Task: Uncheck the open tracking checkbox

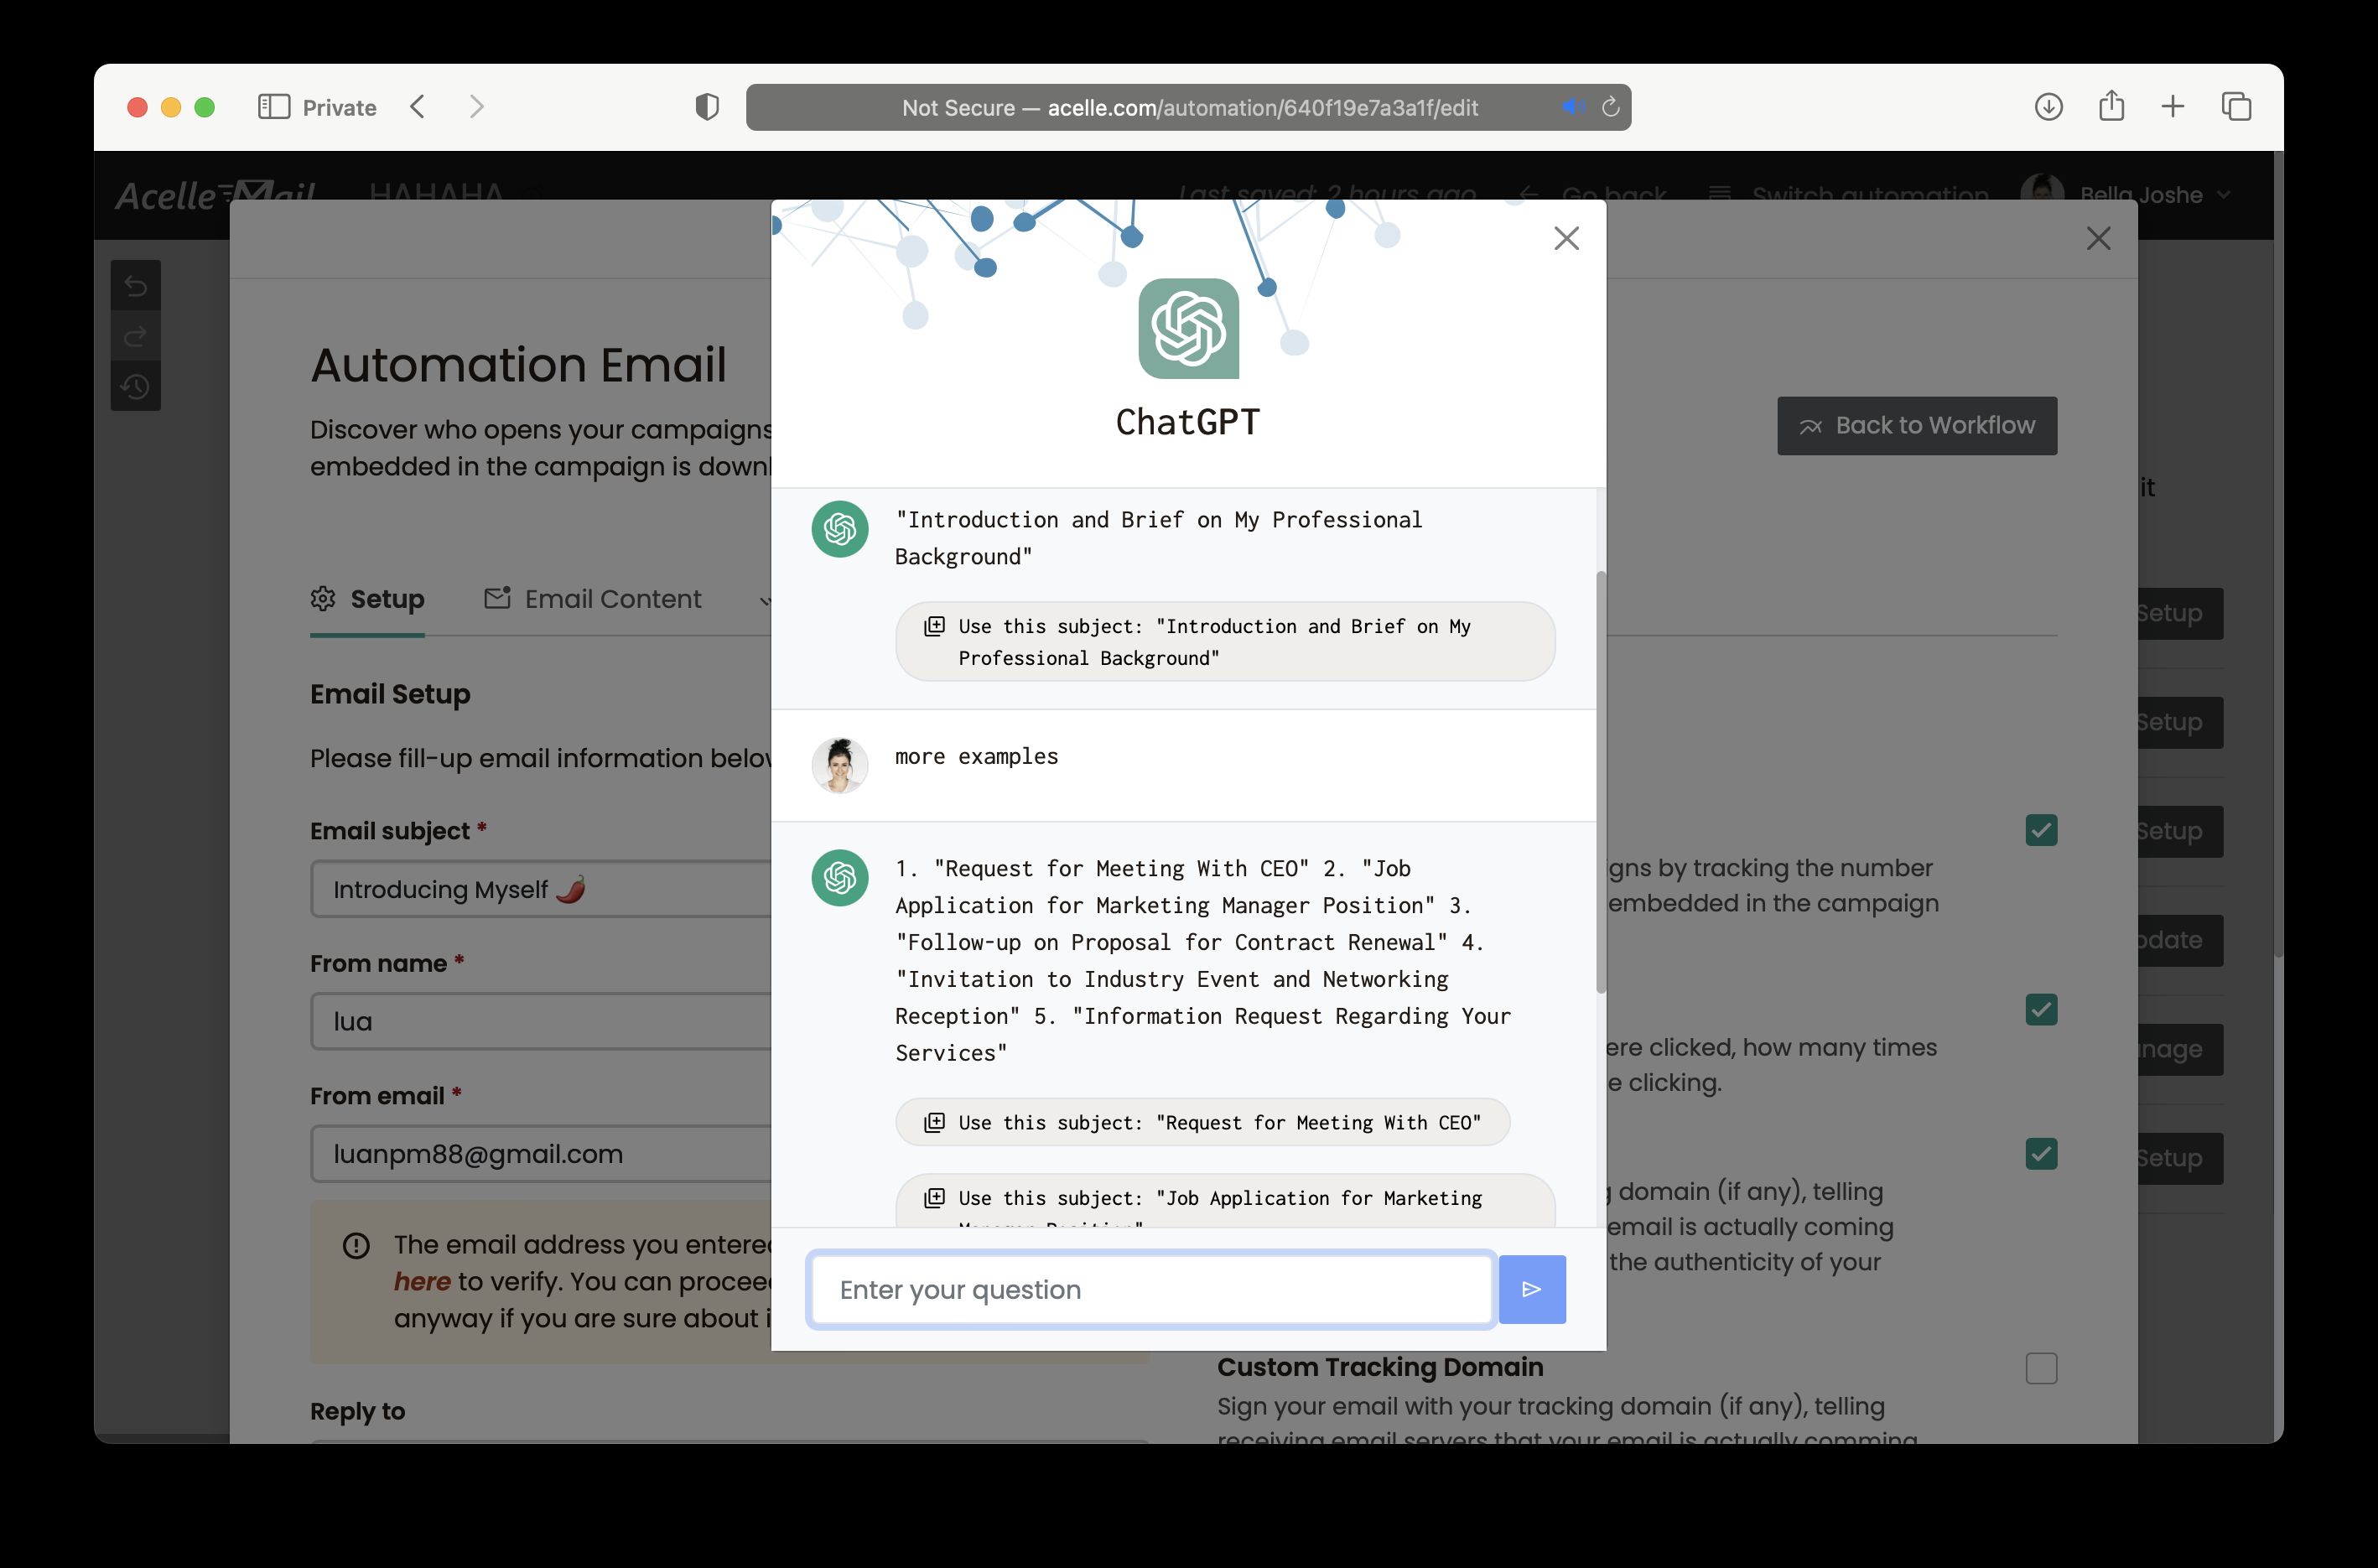Action: 2040,830
